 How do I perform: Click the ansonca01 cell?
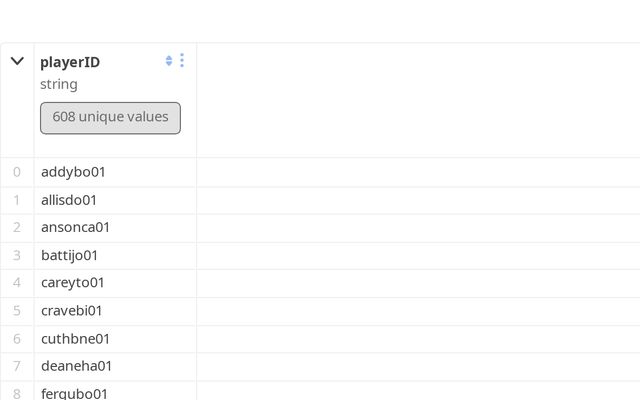coord(75,227)
